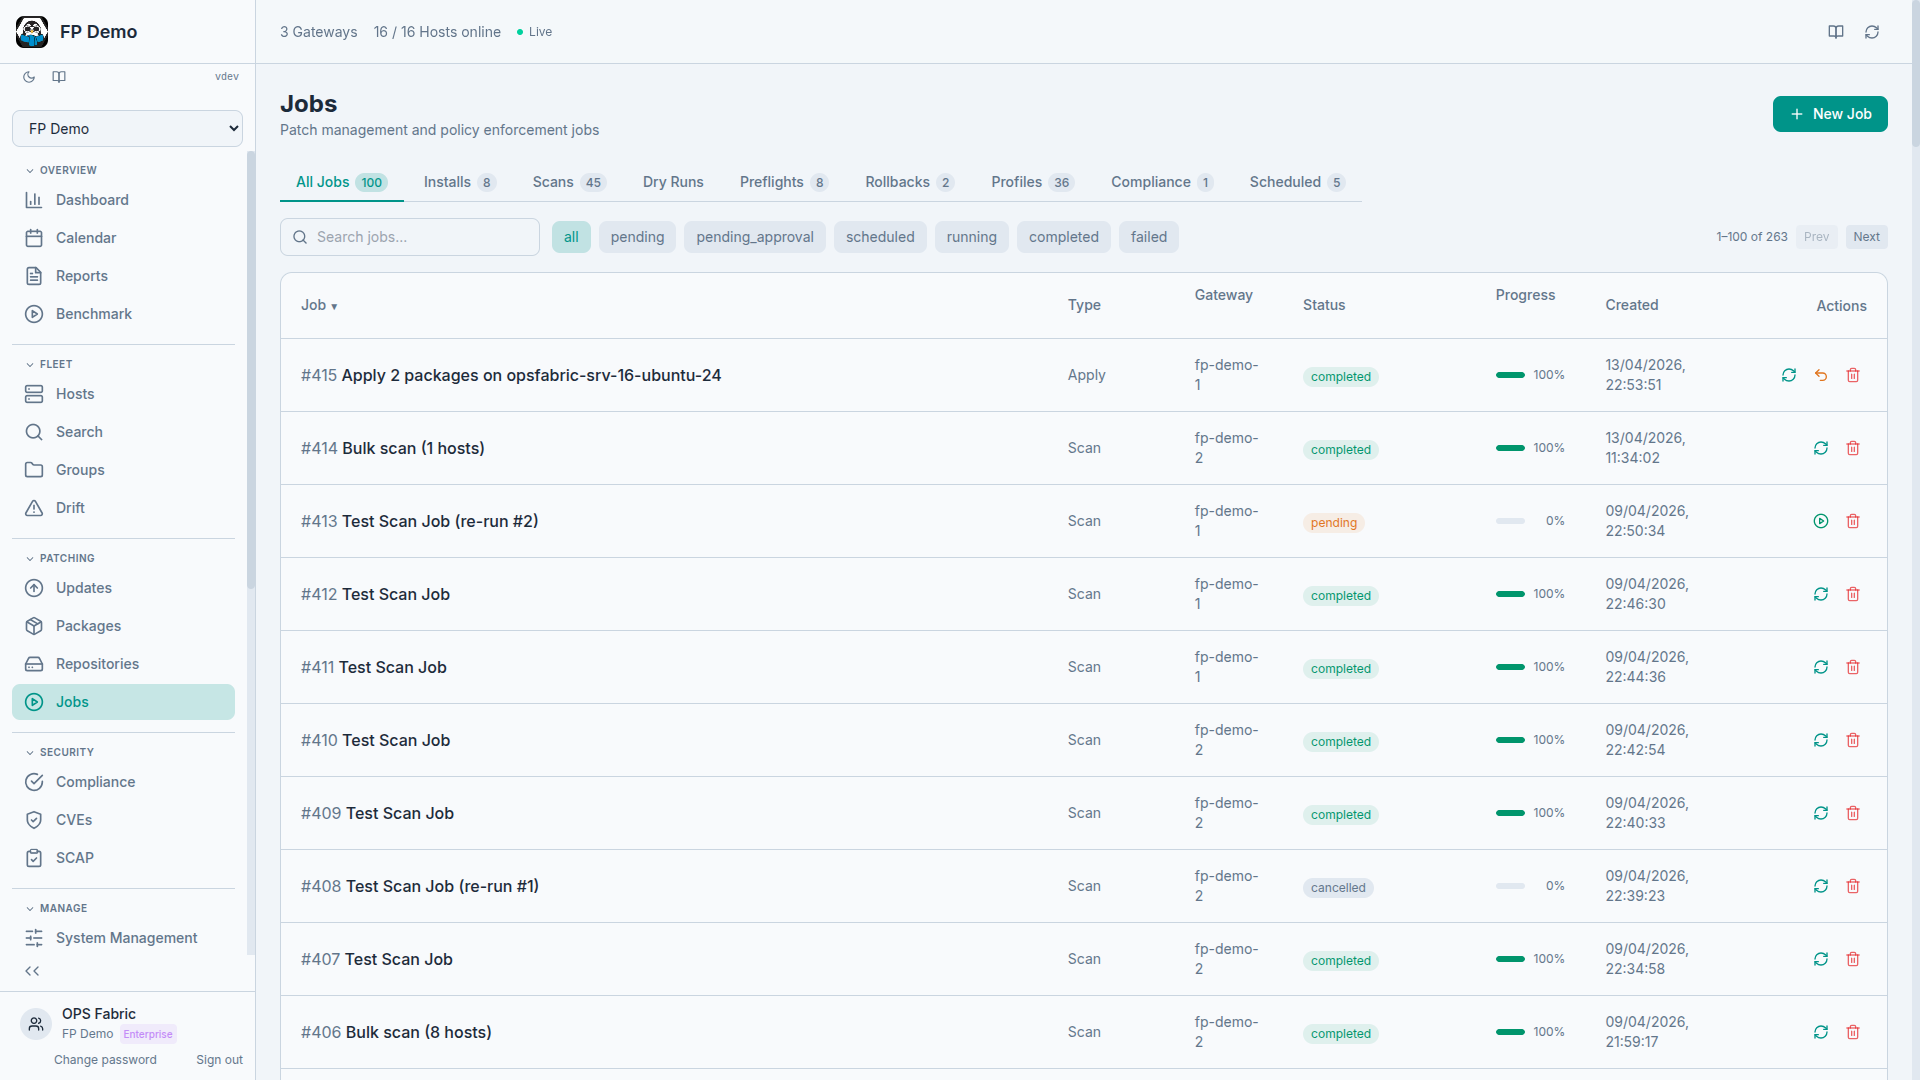Open the Compliance jobs tab
The width and height of the screenshot is (1920, 1080).
(x=1151, y=182)
